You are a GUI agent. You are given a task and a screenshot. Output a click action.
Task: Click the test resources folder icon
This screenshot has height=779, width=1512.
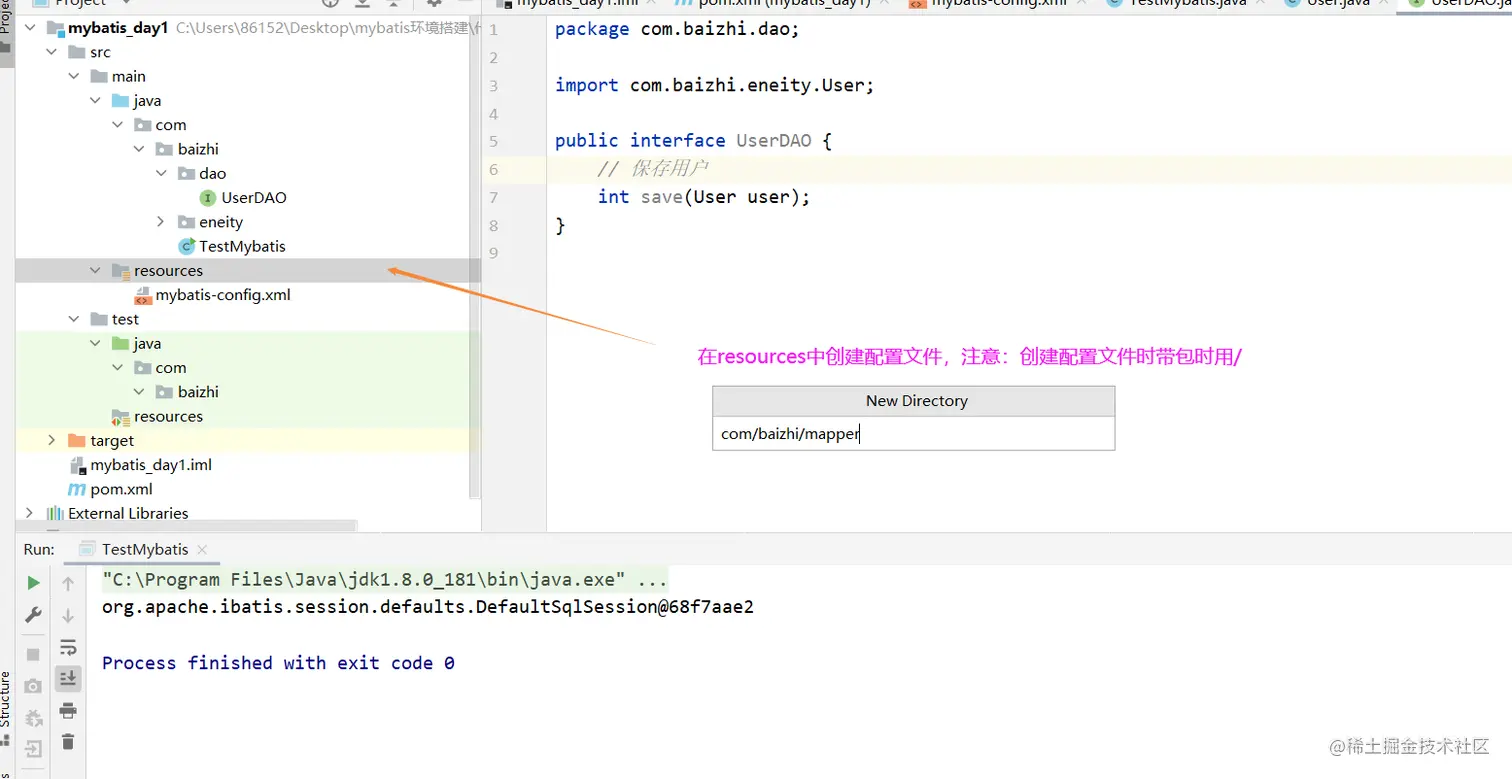pyautogui.click(x=121, y=417)
